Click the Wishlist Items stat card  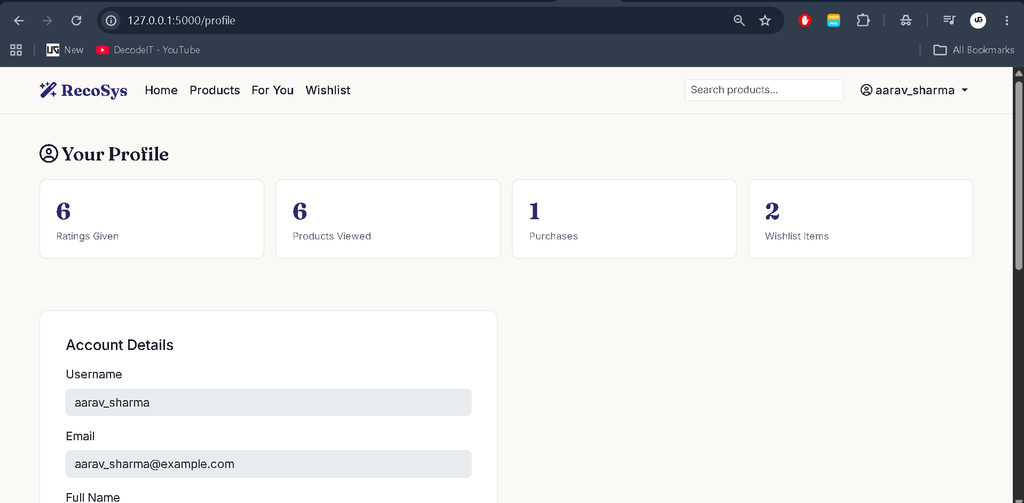[x=861, y=219]
